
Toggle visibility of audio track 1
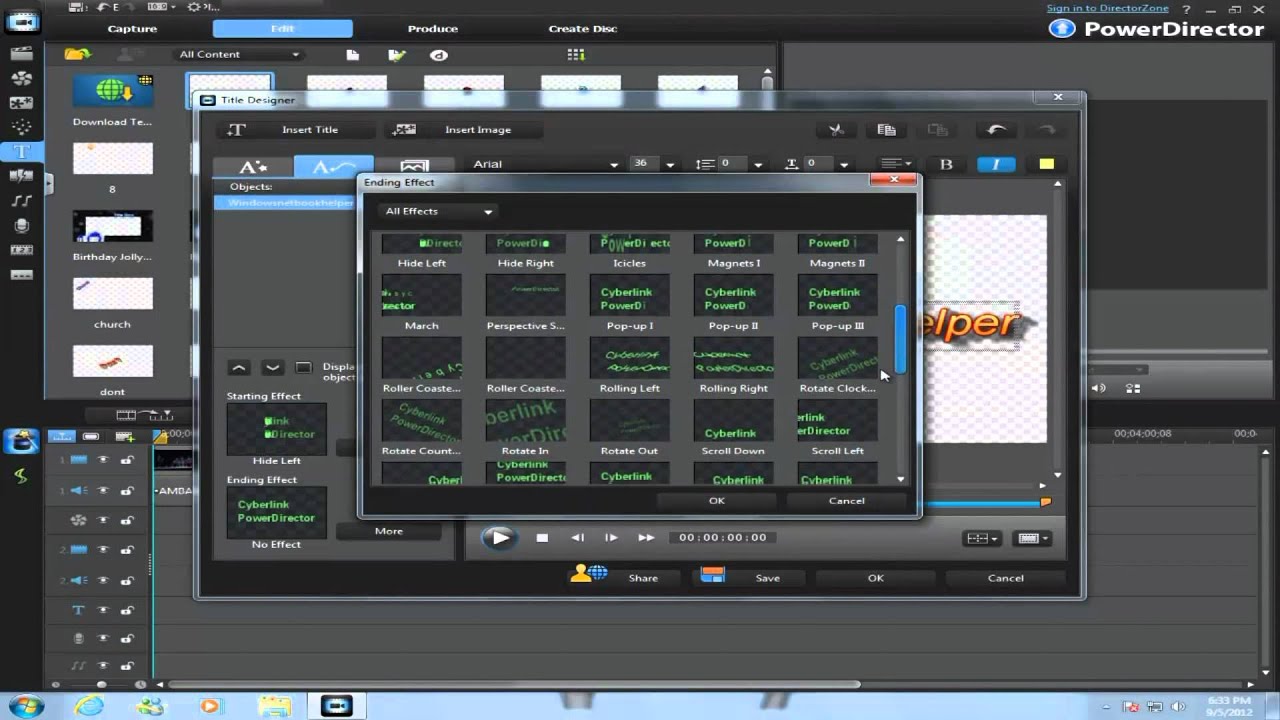102,490
